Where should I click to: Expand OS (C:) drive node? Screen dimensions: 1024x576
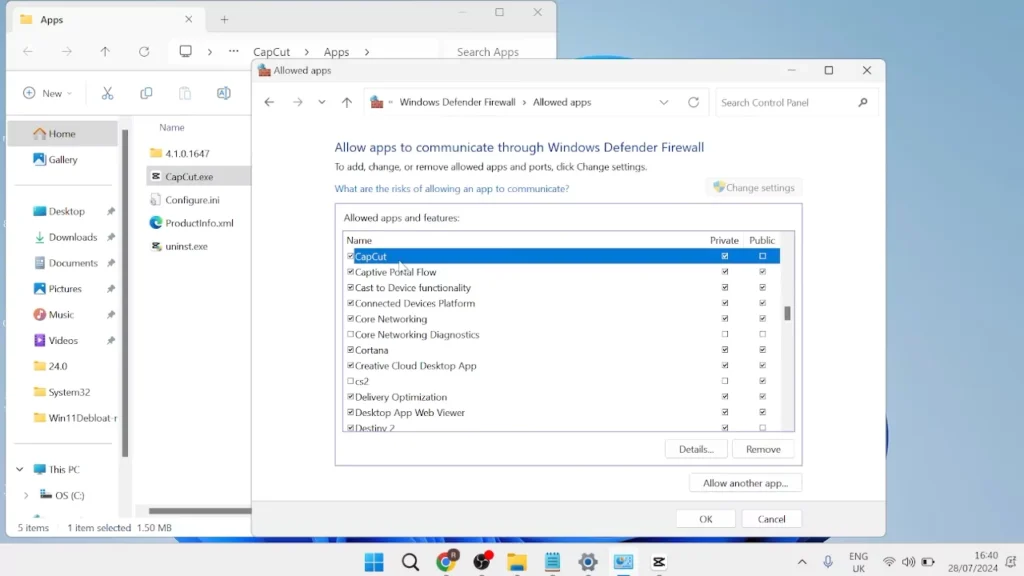26,496
